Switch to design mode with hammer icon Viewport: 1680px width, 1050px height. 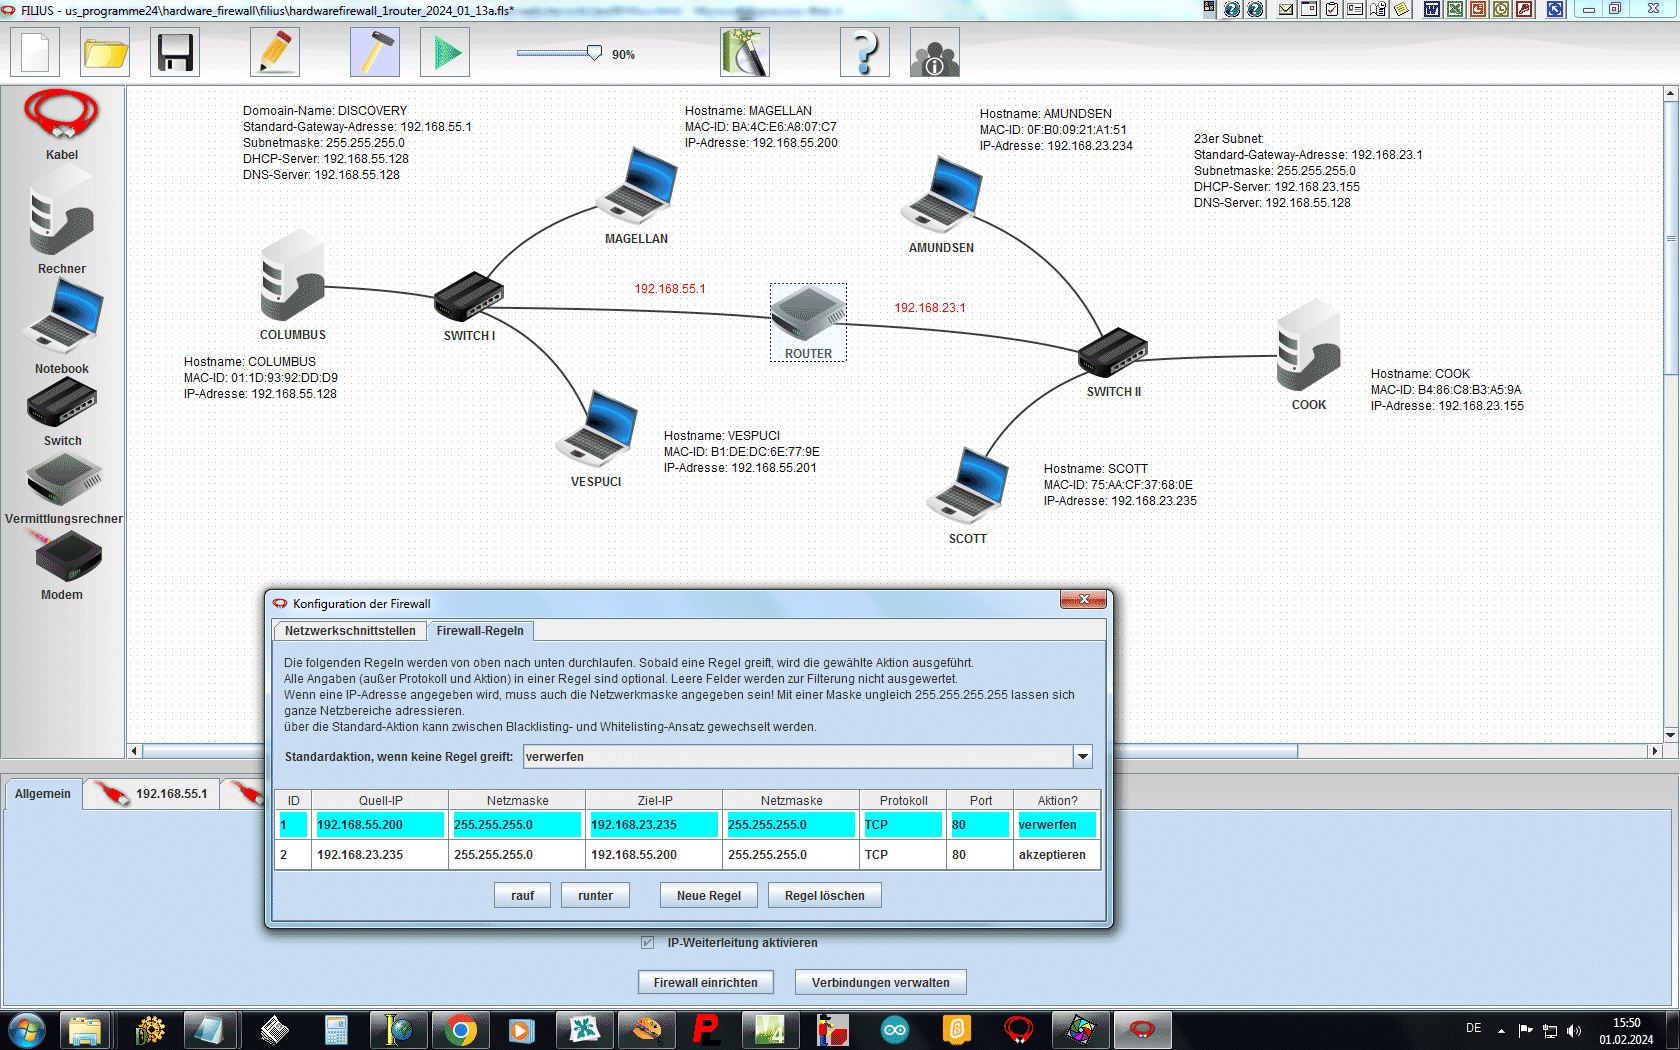[375, 52]
